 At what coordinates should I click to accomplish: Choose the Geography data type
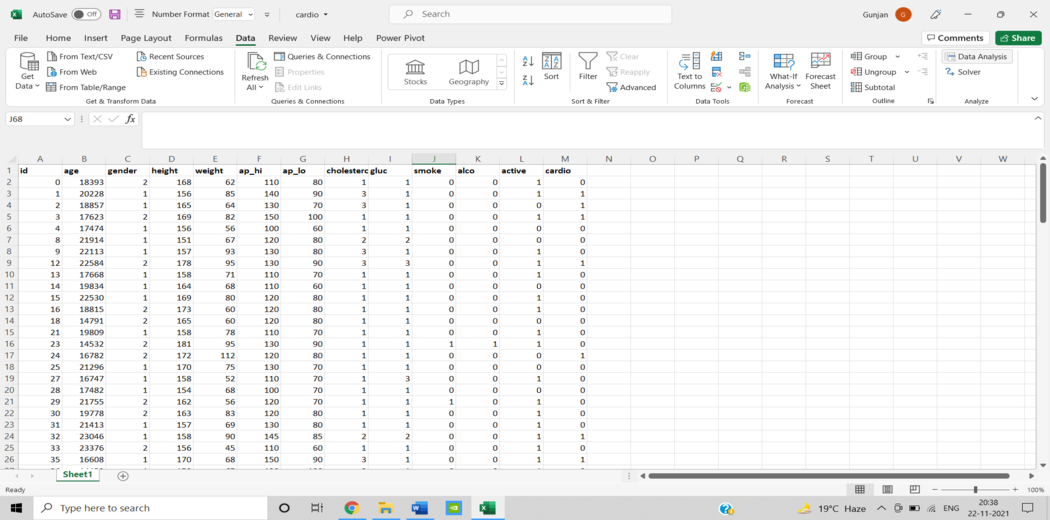[x=468, y=71]
